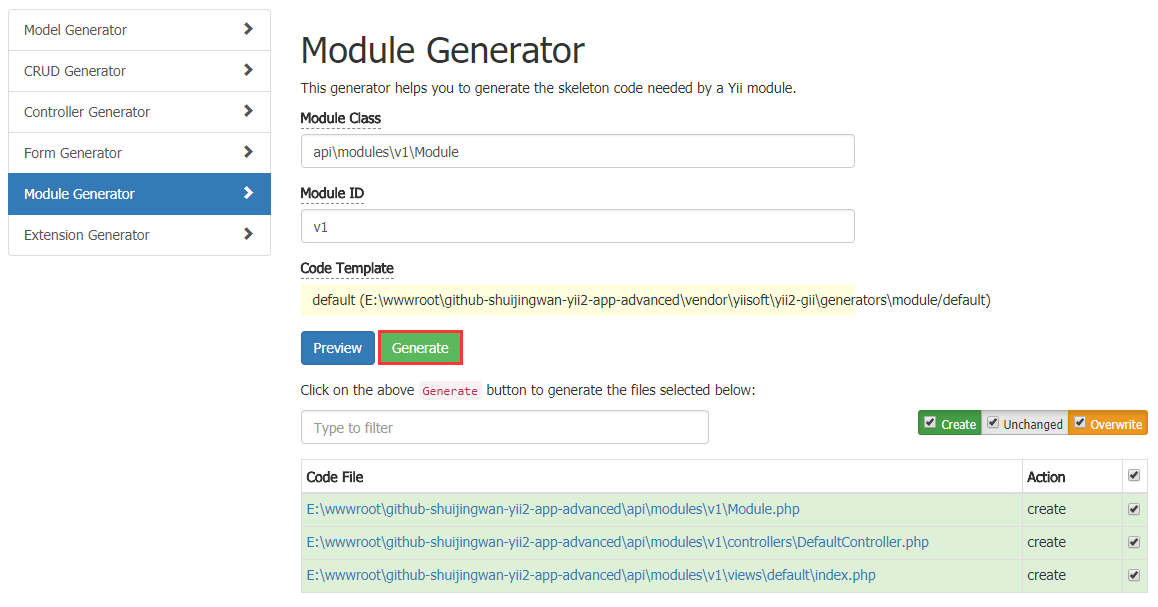Click the chevron icon beside Model Generator
The width and height of the screenshot is (1158, 607).
coord(248,29)
